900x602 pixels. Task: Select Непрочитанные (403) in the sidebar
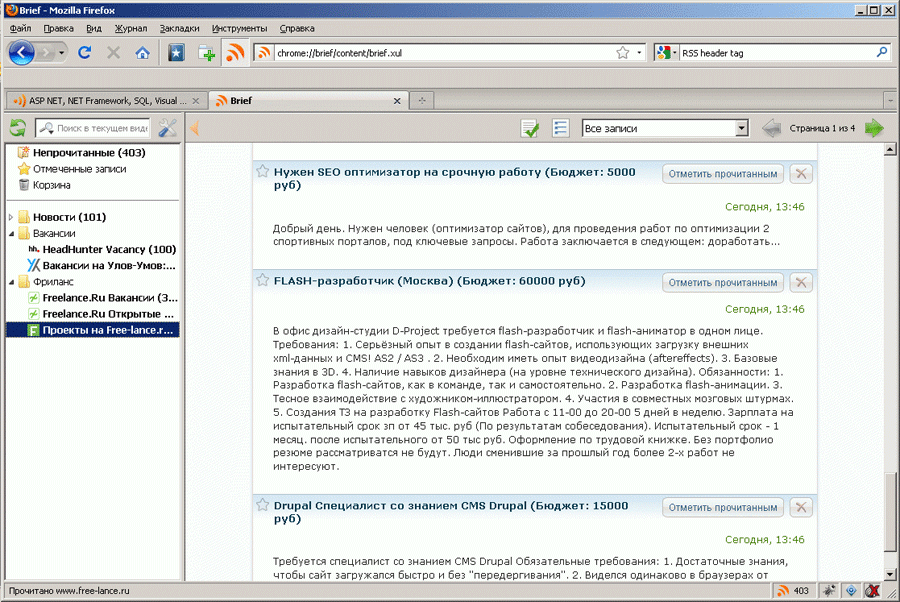coord(89,153)
